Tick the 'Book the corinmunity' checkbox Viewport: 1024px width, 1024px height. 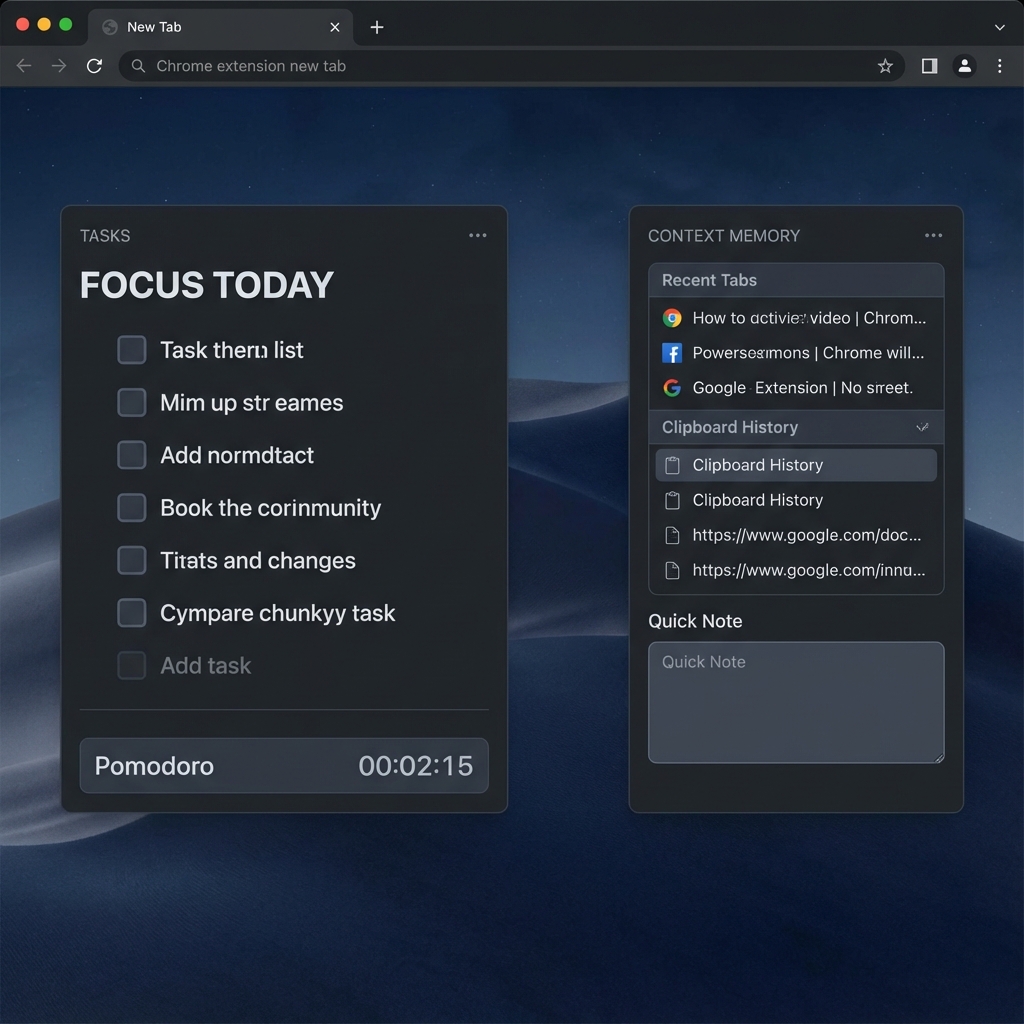132,508
